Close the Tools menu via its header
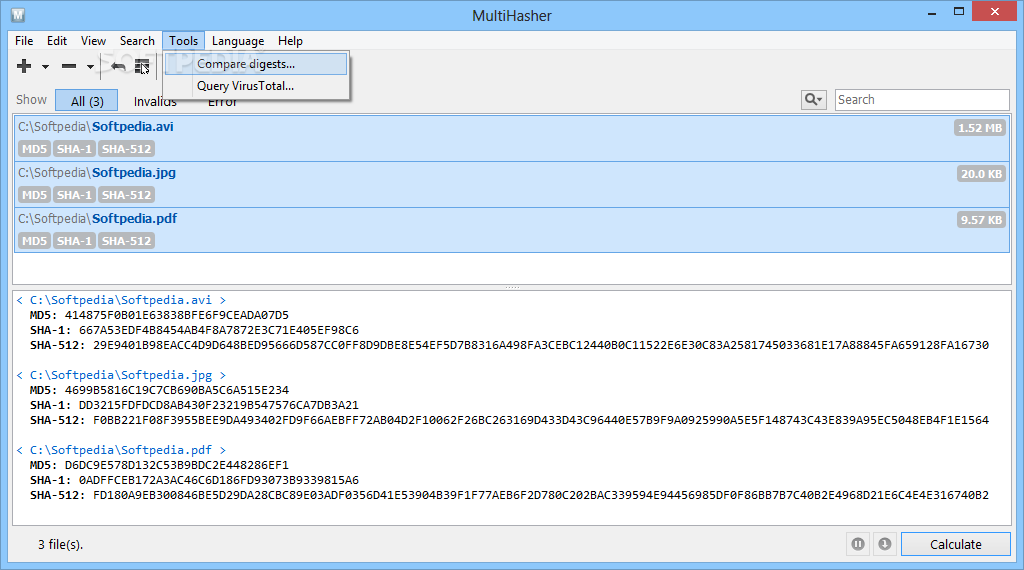This screenshot has width=1024, height=570. (x=184, y=40)
